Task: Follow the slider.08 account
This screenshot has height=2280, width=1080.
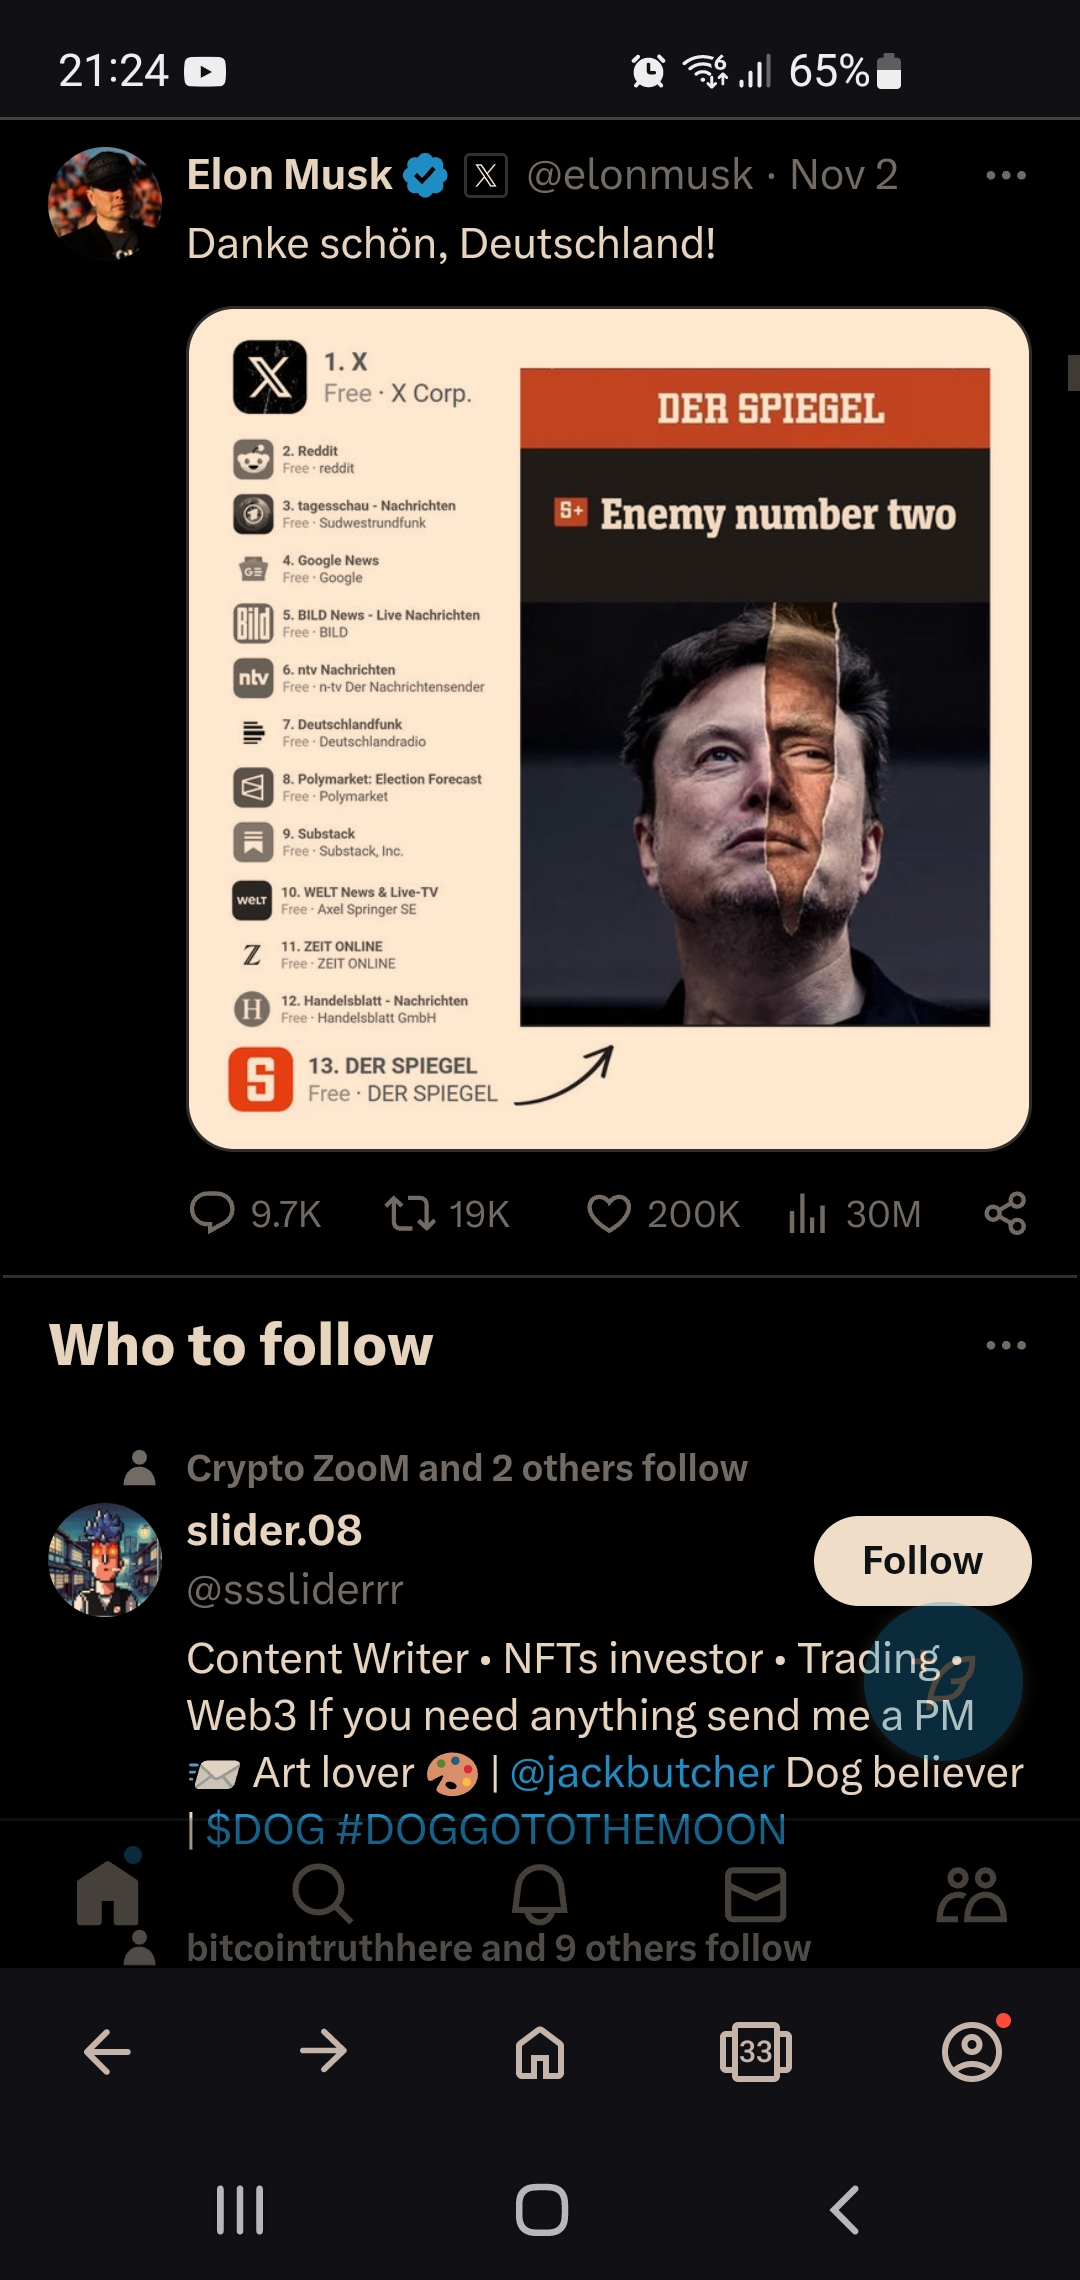Action: tap(922, 1561)
